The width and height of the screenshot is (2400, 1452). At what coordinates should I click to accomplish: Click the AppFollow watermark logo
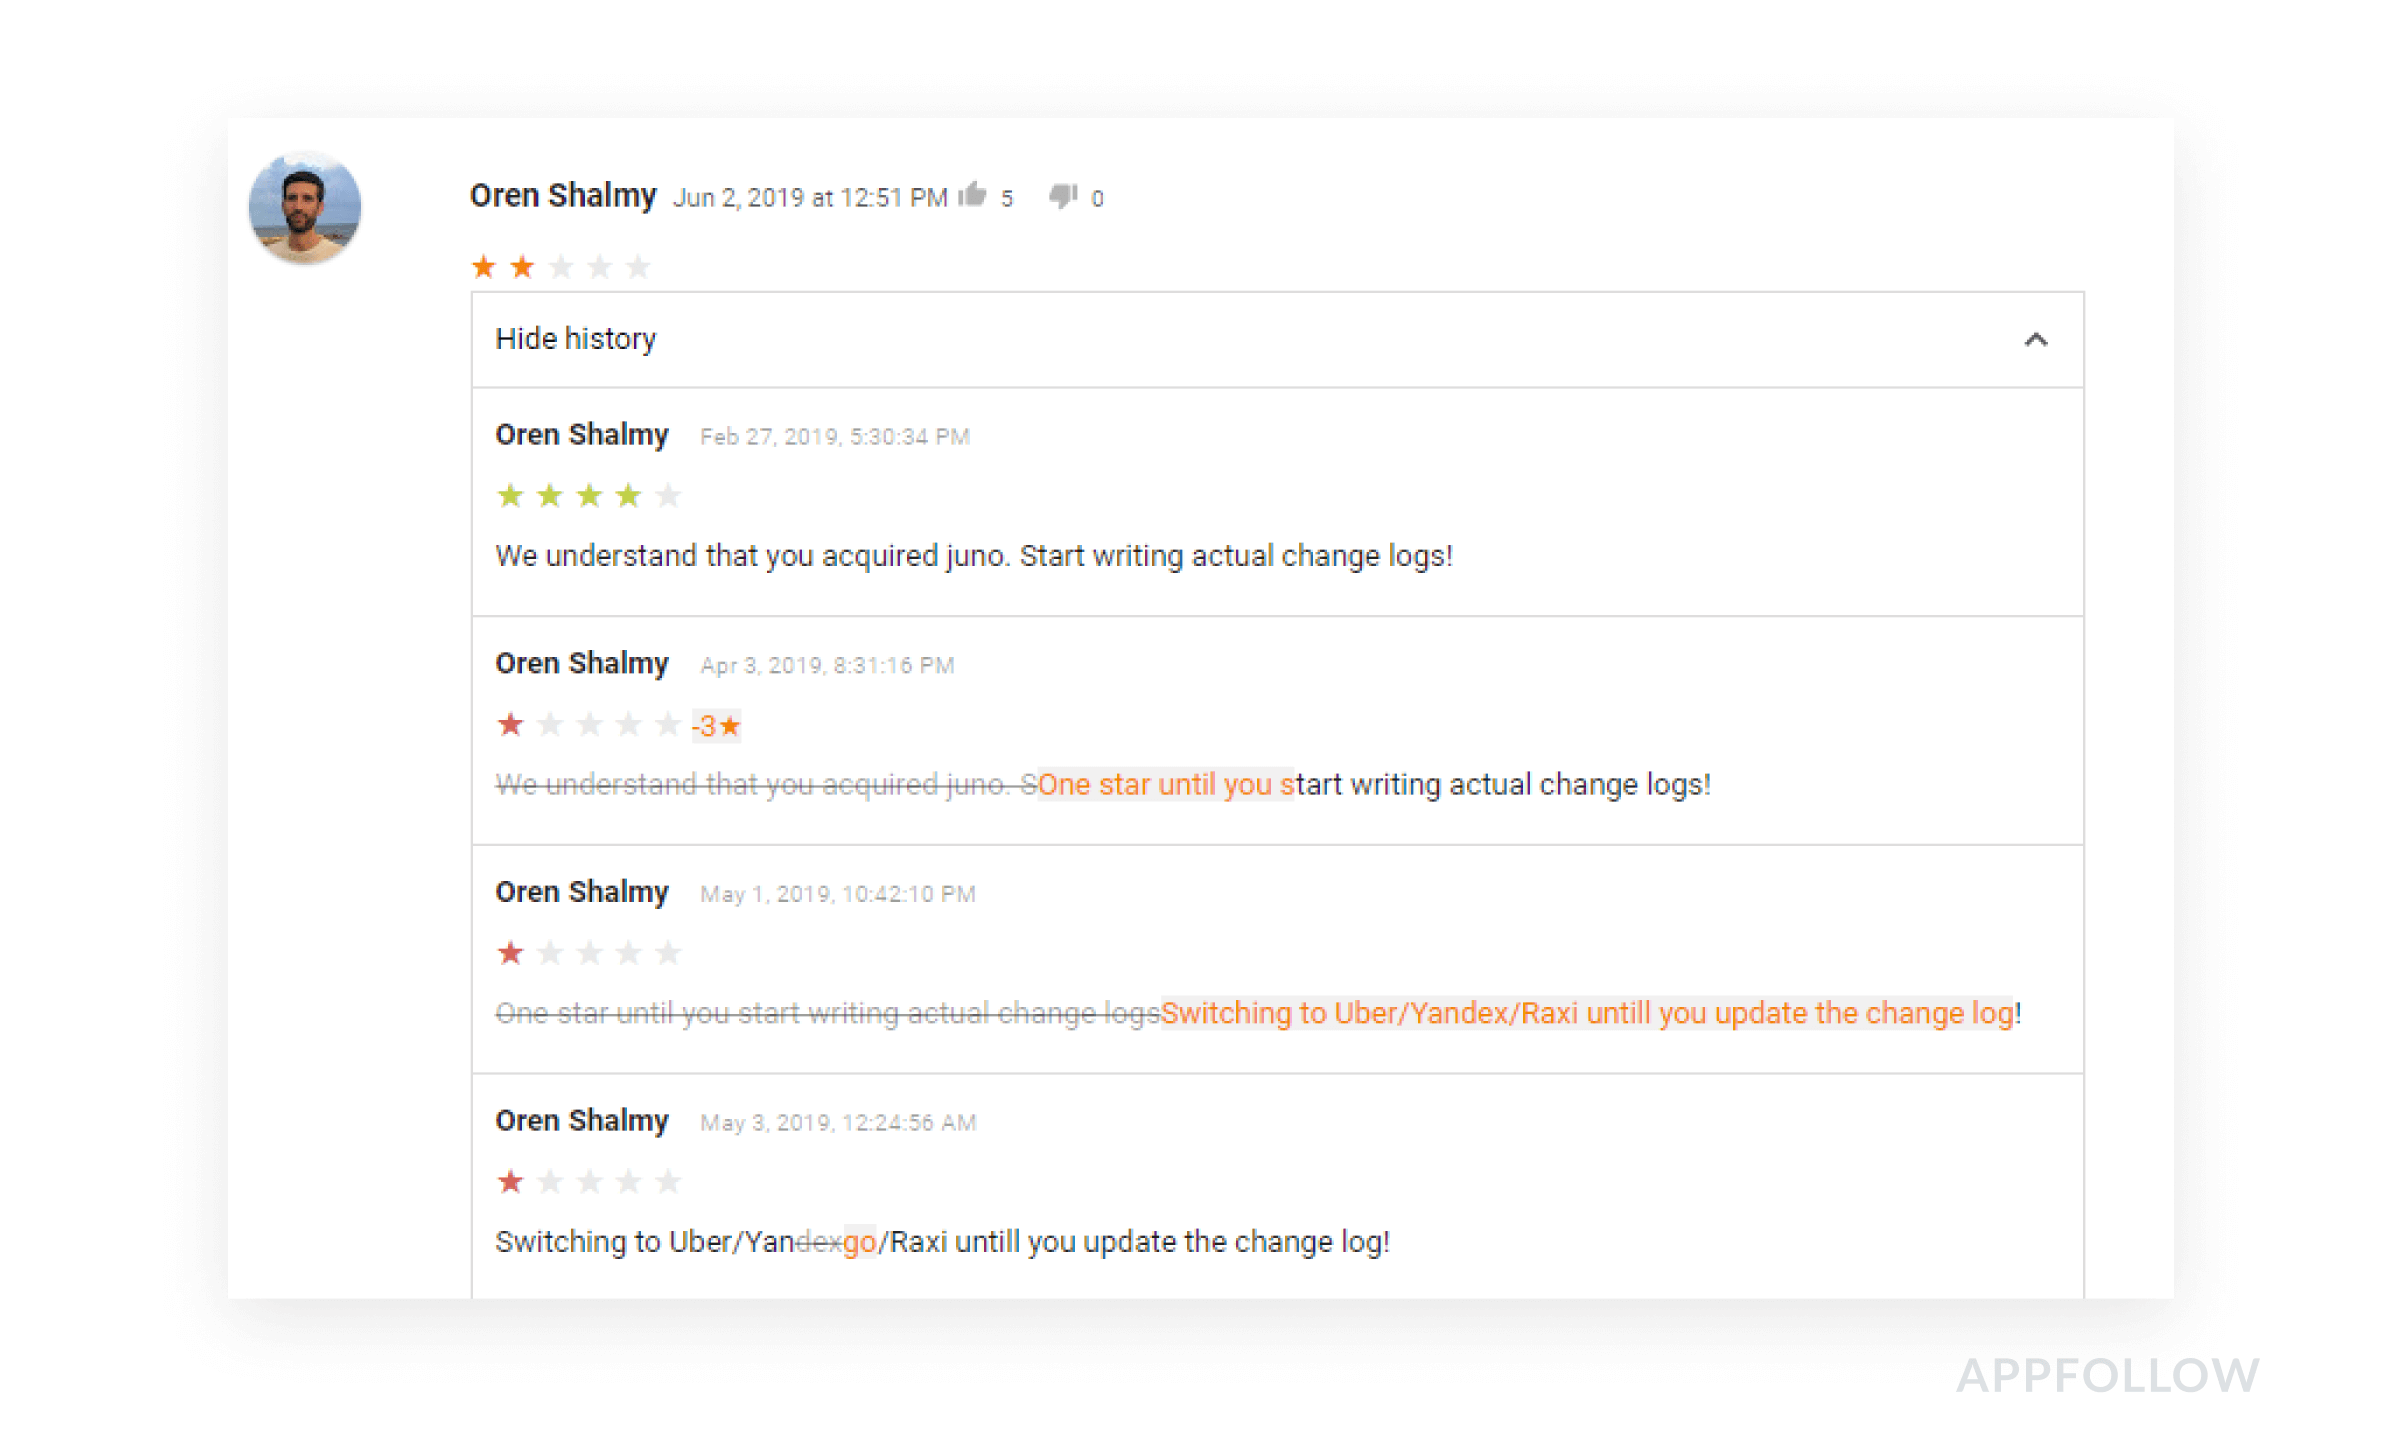[2108, 1376]
